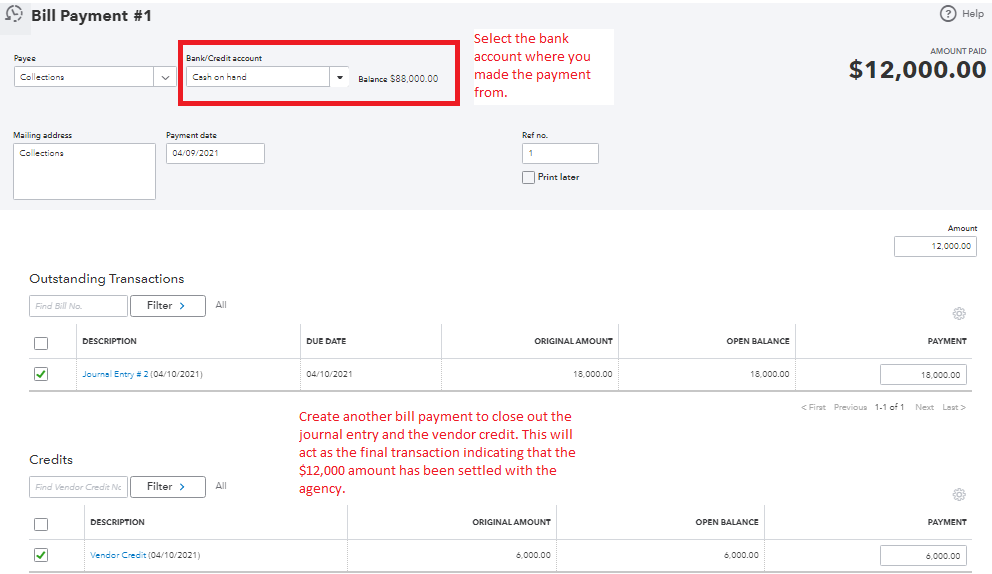Toggle select-all checkbox in the Credits header
992x574 pixels.
click(41, 524)
